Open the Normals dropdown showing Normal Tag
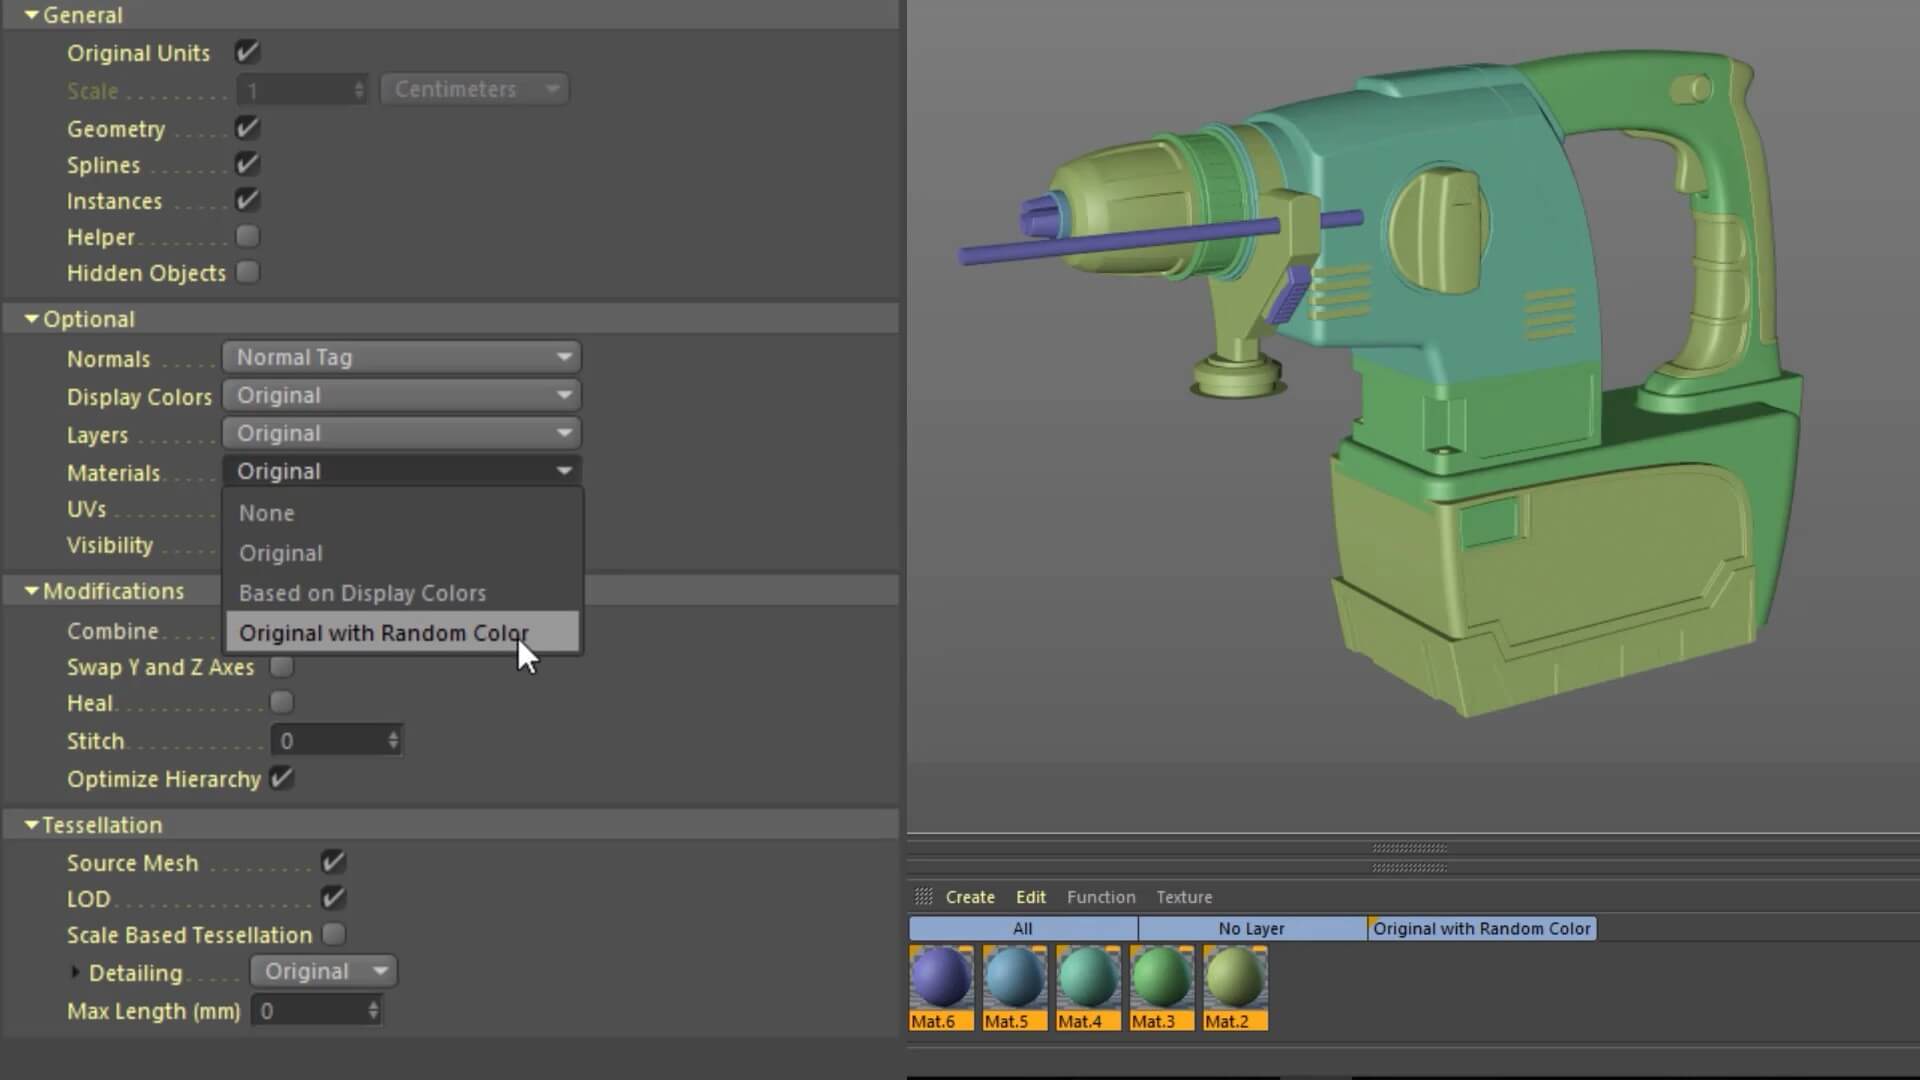The height and width of the screenshot is (1080, 1920). coord(401,357)
